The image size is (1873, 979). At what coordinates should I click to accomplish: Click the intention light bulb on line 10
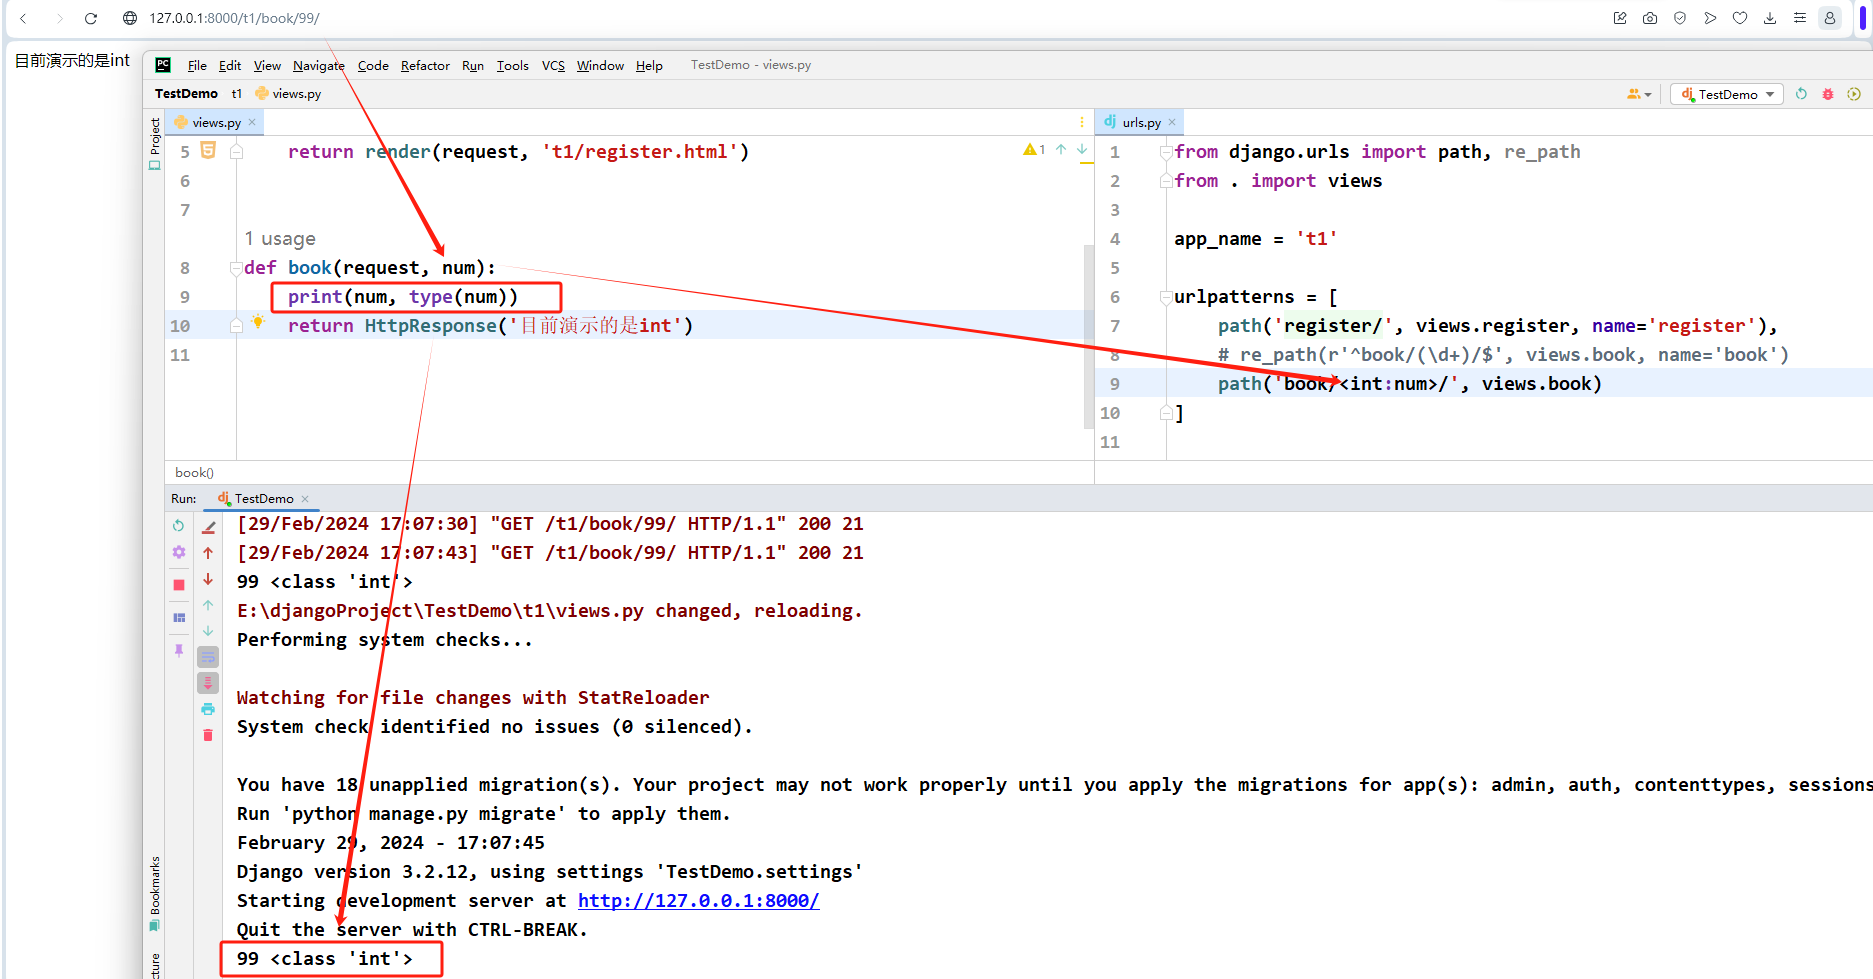point(258,322)
